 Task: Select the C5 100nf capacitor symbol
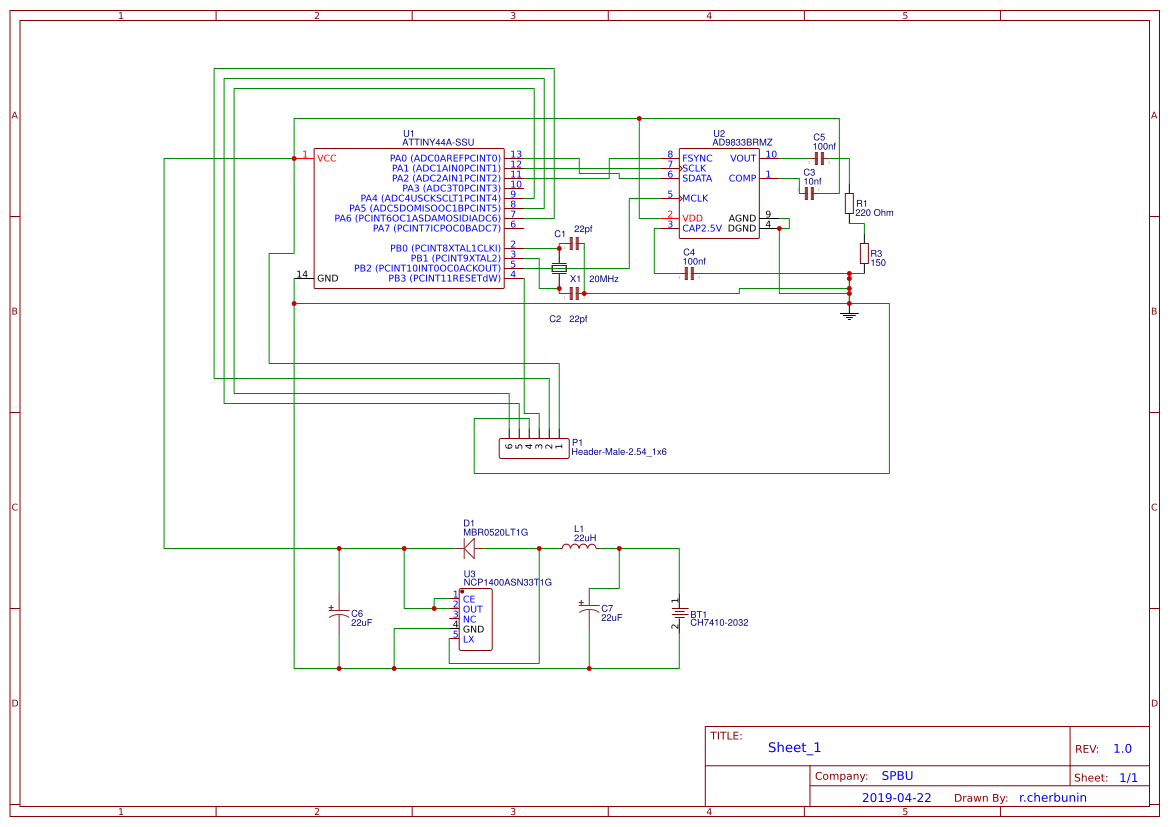[819, 158]
